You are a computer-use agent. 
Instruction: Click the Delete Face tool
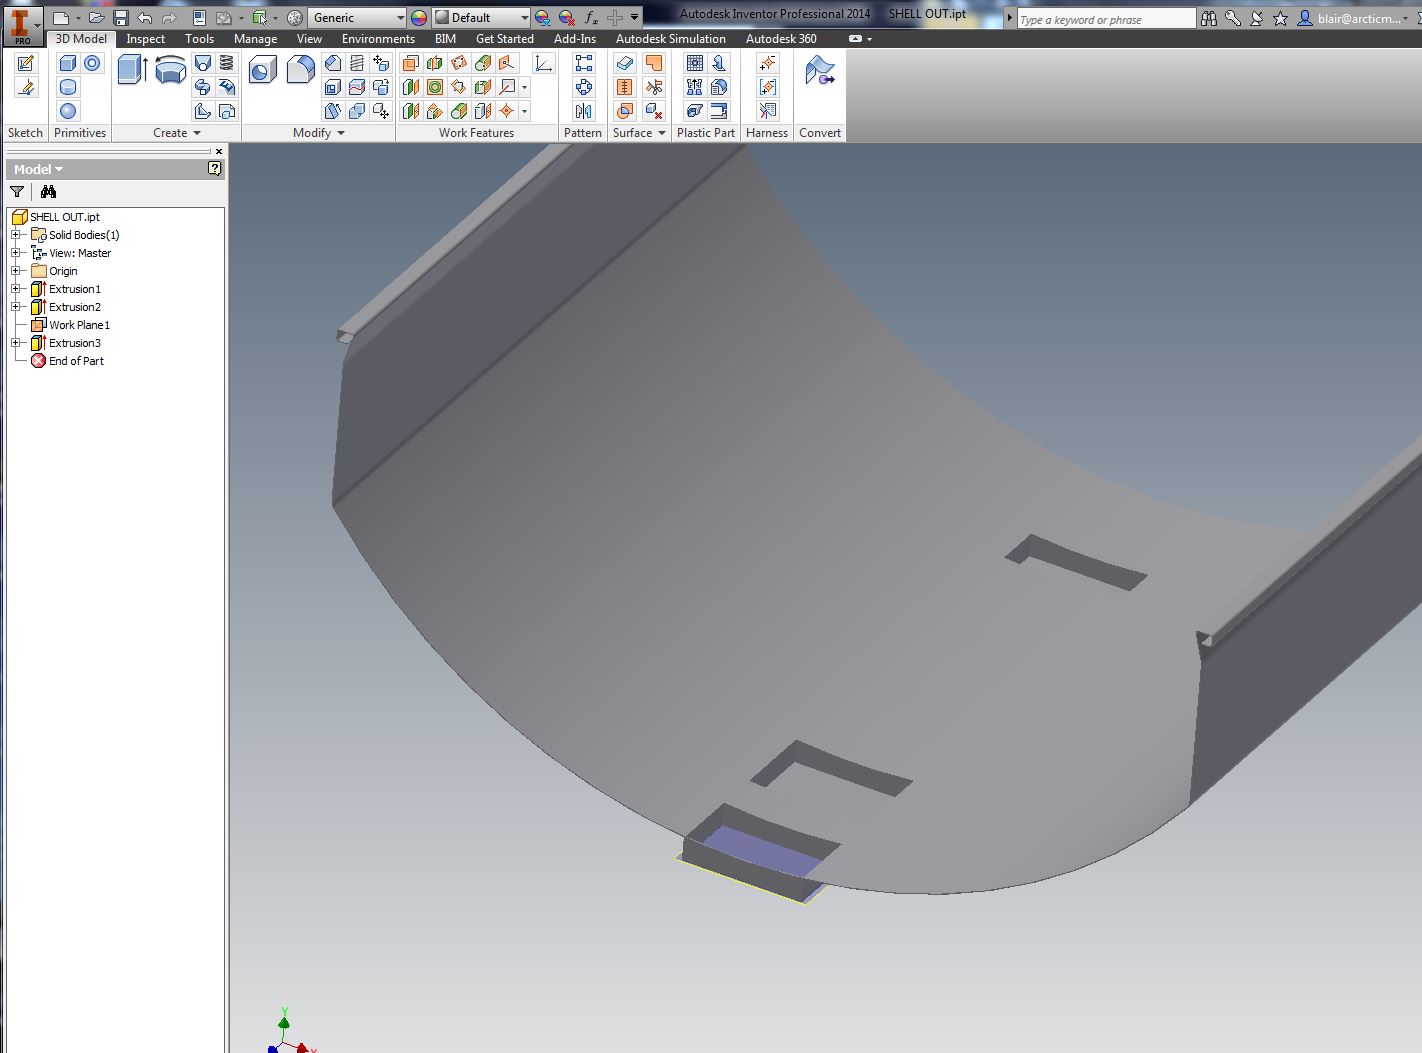click(654, 111)
